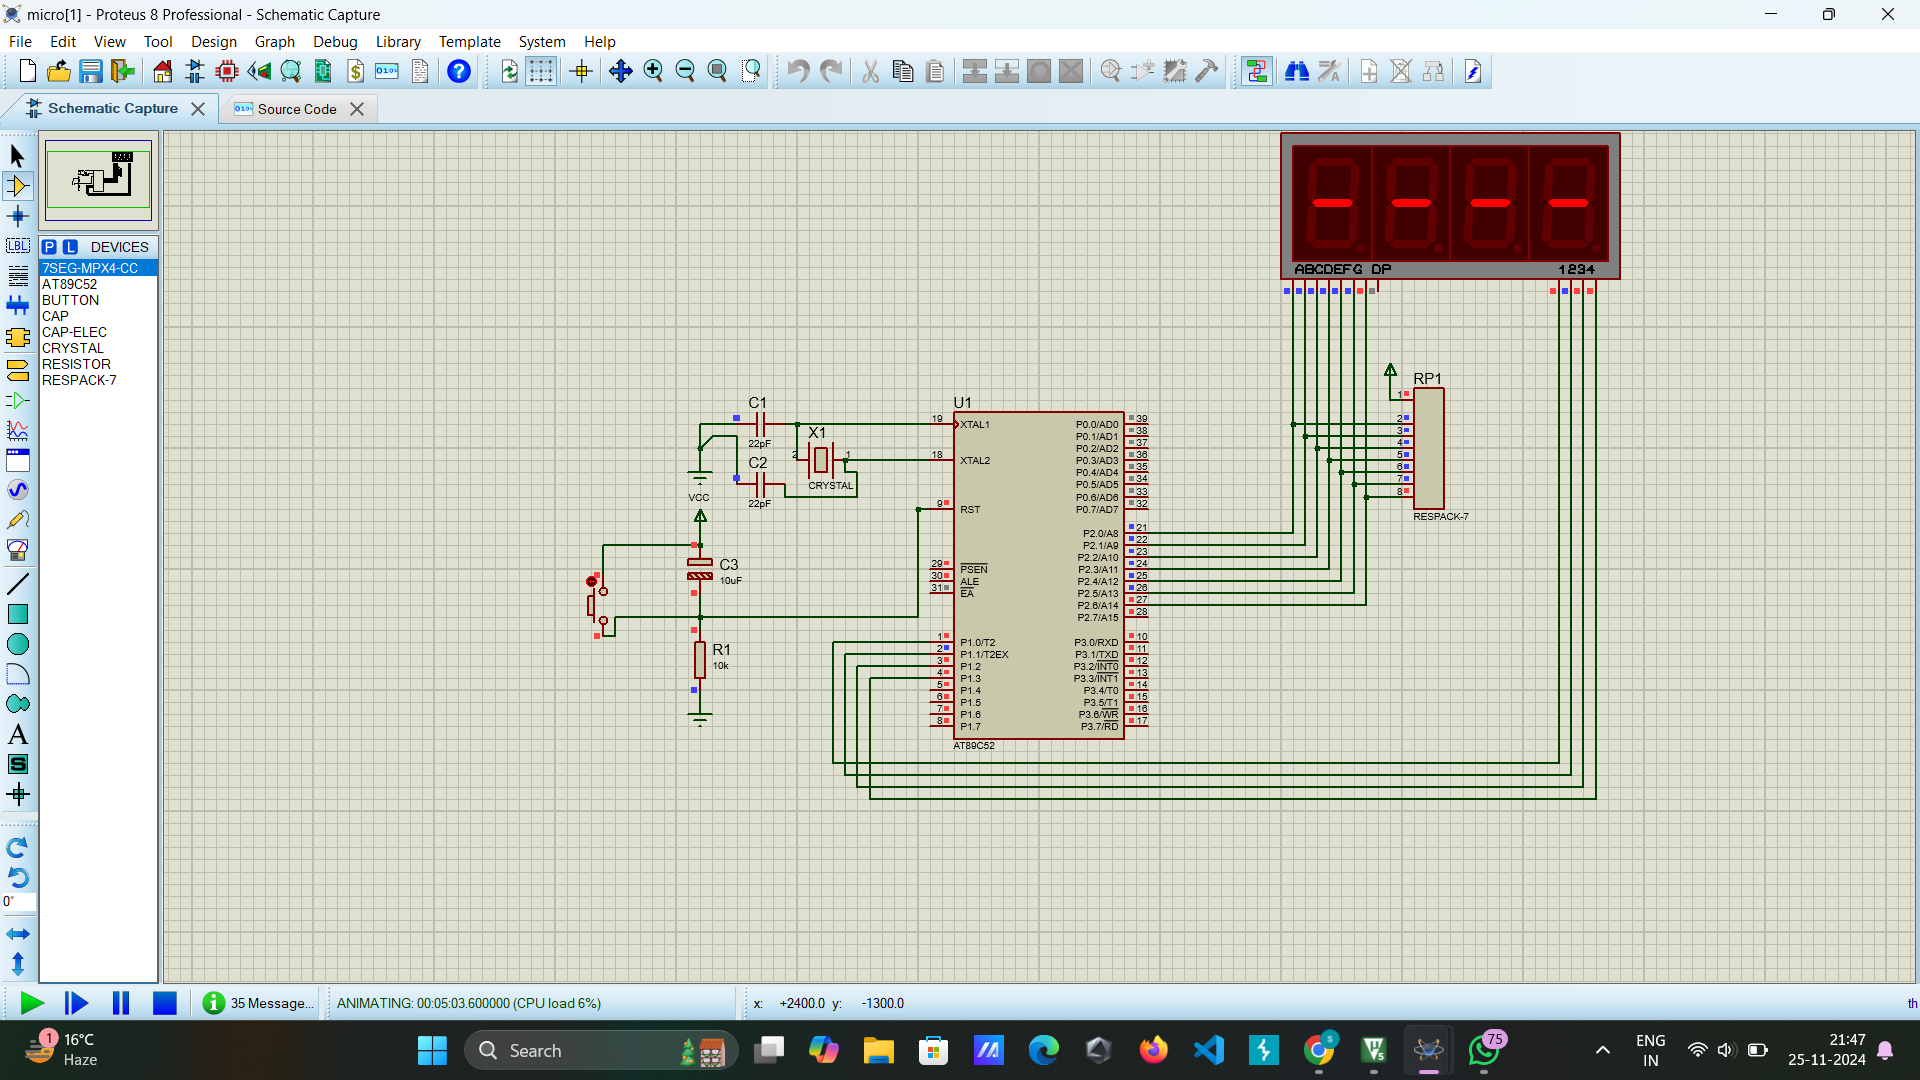Click the Zoom In toolbar icon
Screen dimensions: 1920x1080
(x=653, y=71)
